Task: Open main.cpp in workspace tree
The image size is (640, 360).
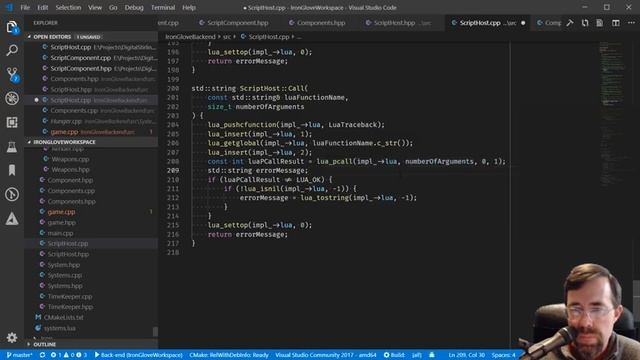Action: (91, 233)
